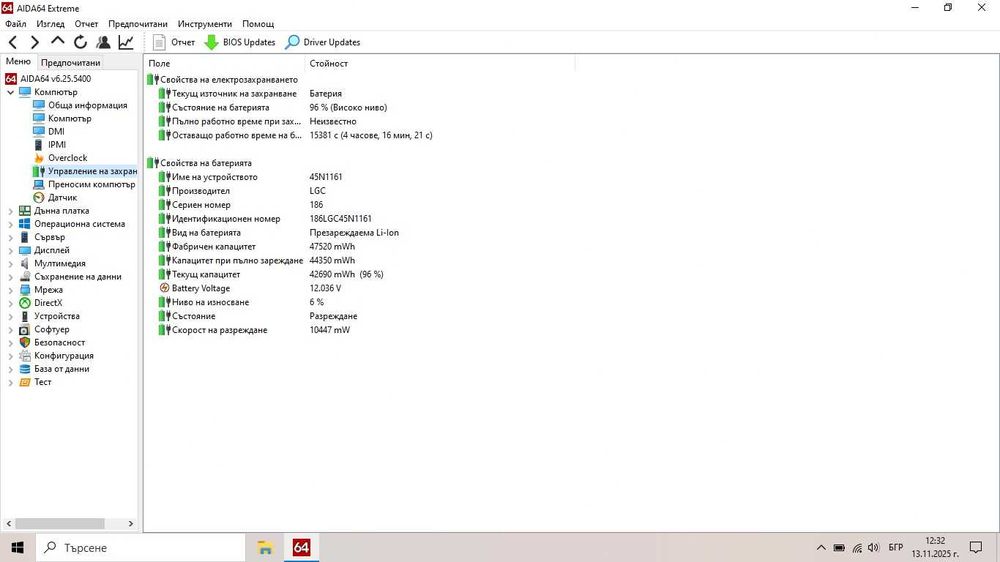Select the IPMI tree item
1000x562 pixels.
pos(50,145)
